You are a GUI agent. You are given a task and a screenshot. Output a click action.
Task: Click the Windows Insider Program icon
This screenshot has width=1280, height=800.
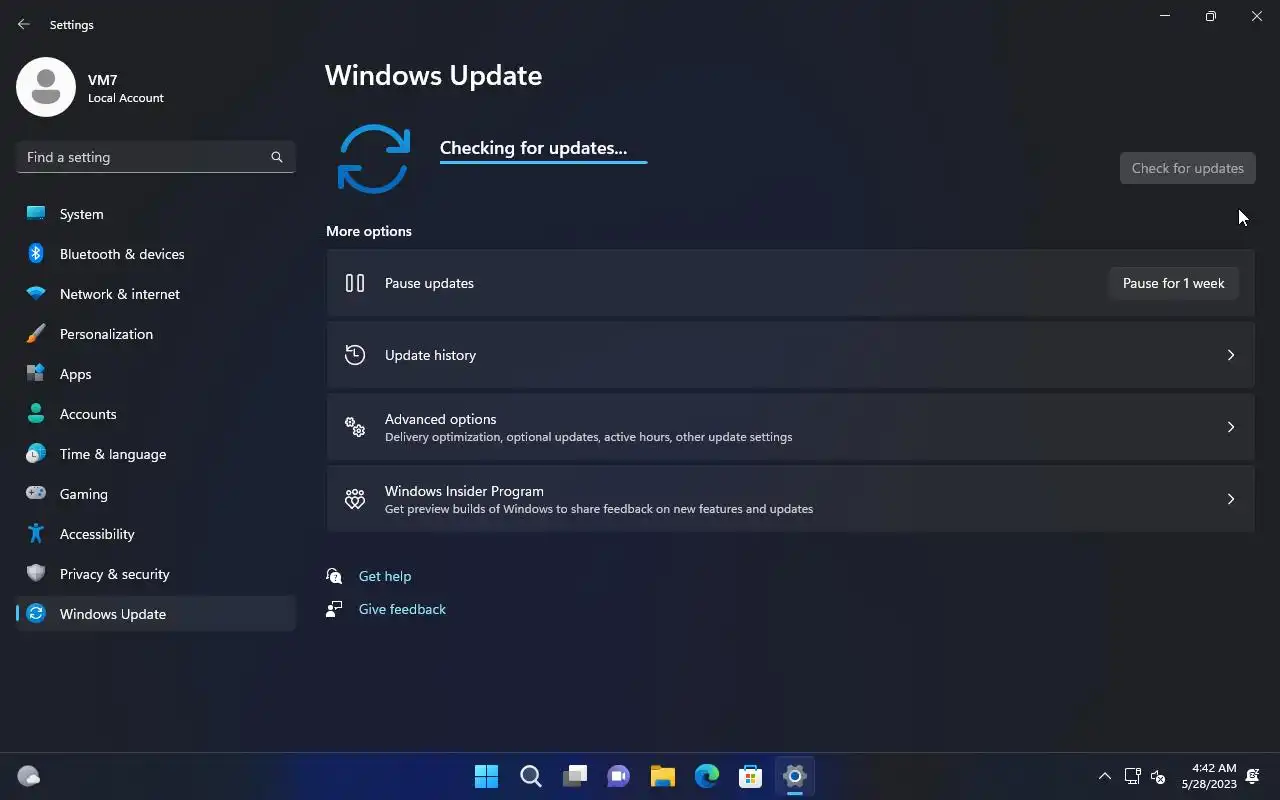[355, 499]
